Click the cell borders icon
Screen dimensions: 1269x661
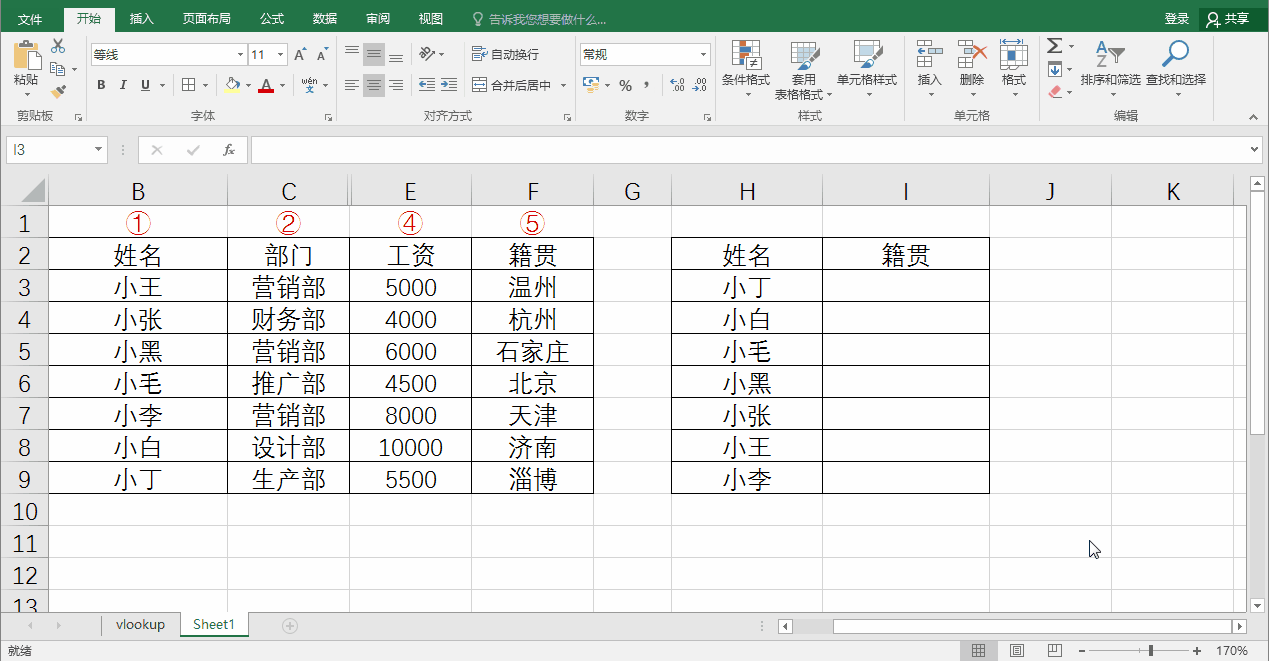point(190,85)
